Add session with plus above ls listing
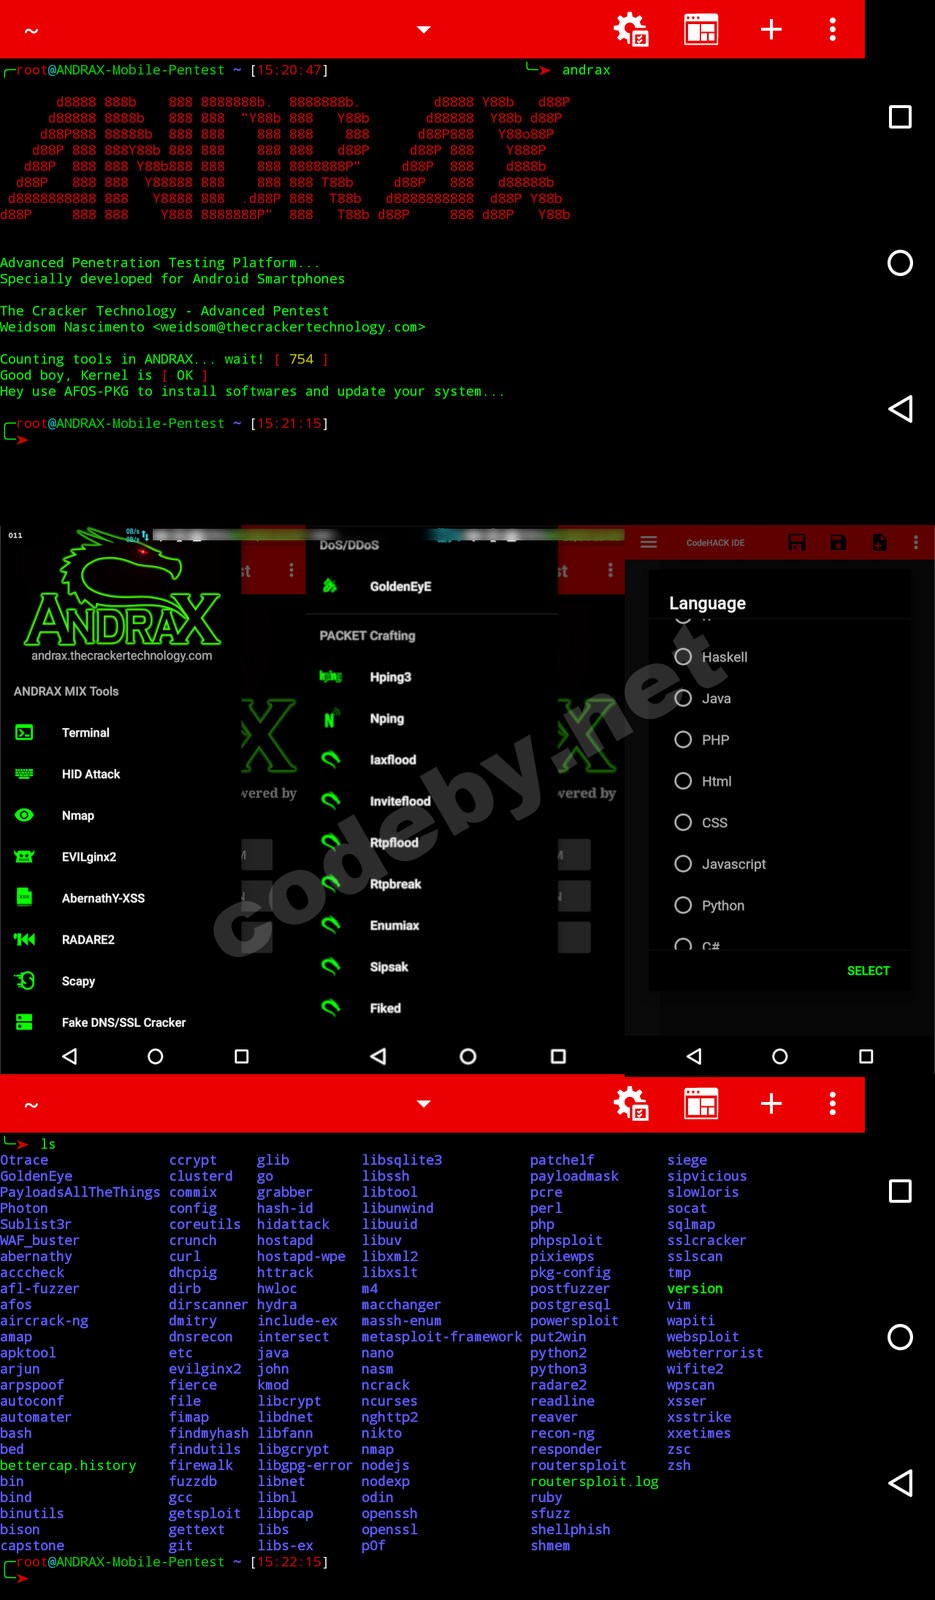The image size is (935, 1600). coord(771,1104)
